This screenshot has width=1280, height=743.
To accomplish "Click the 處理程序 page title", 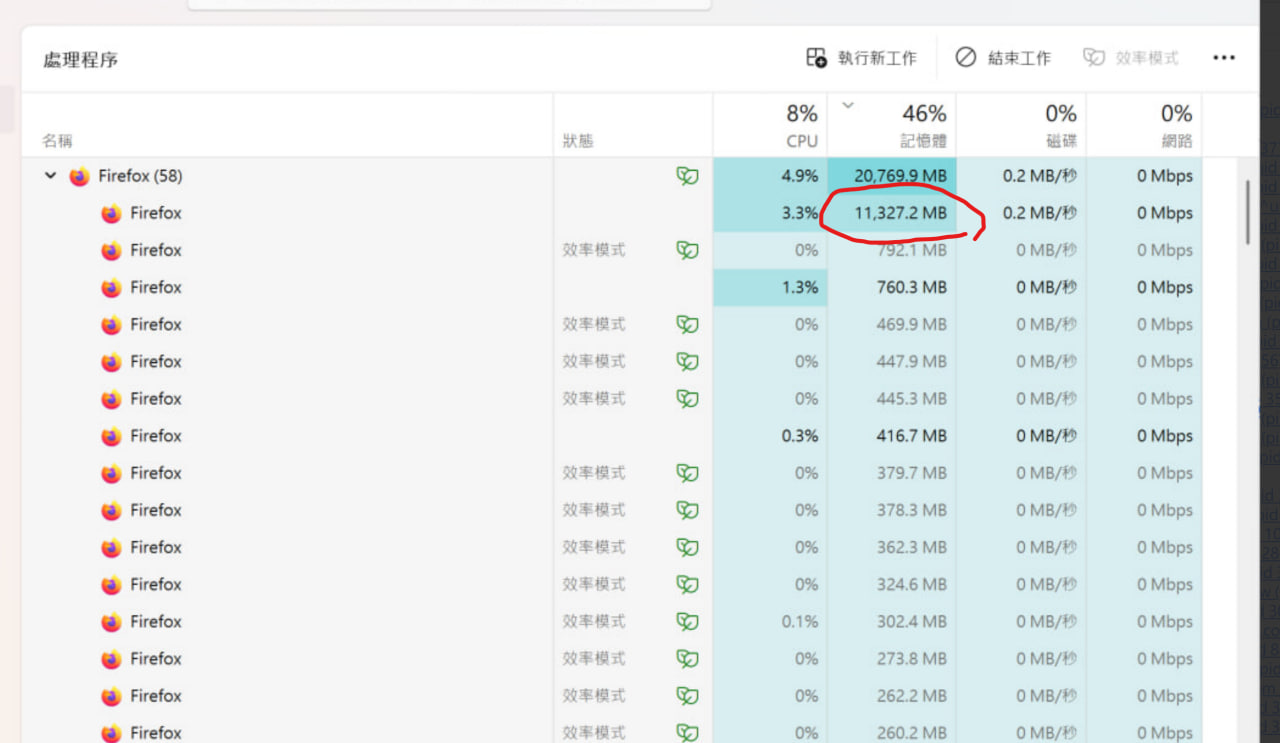I will pyautogui.click(x=80, y=60).
